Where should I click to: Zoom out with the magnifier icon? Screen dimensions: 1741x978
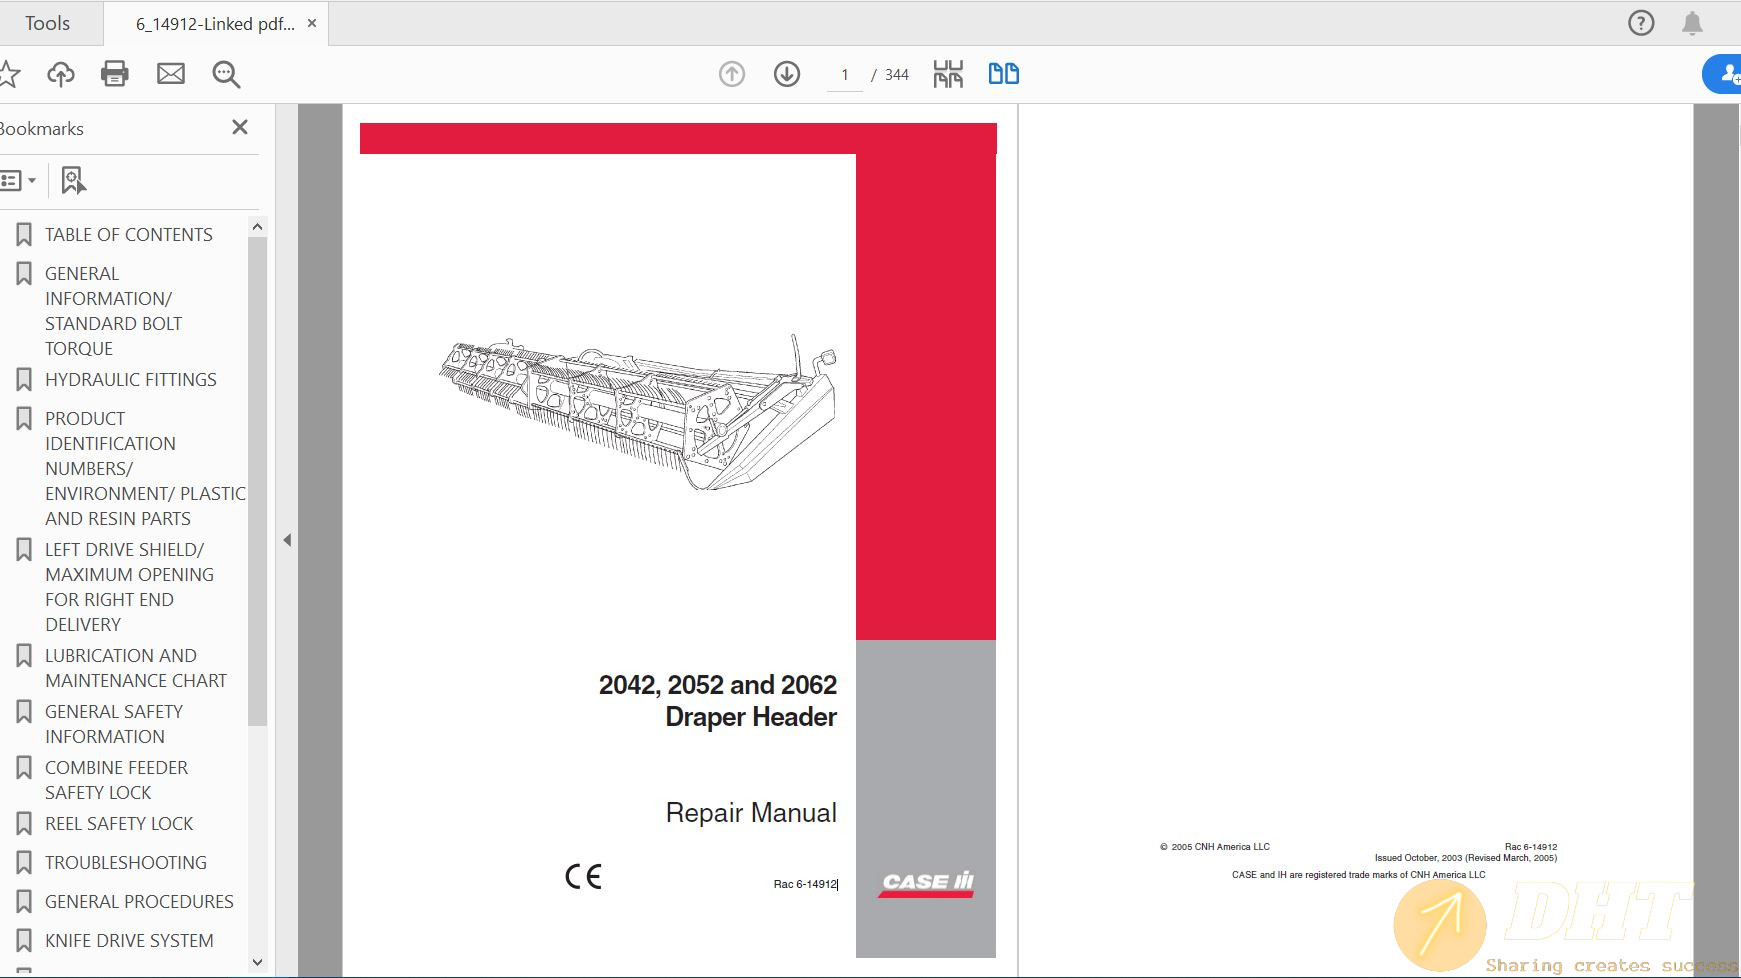click(226, 73)
